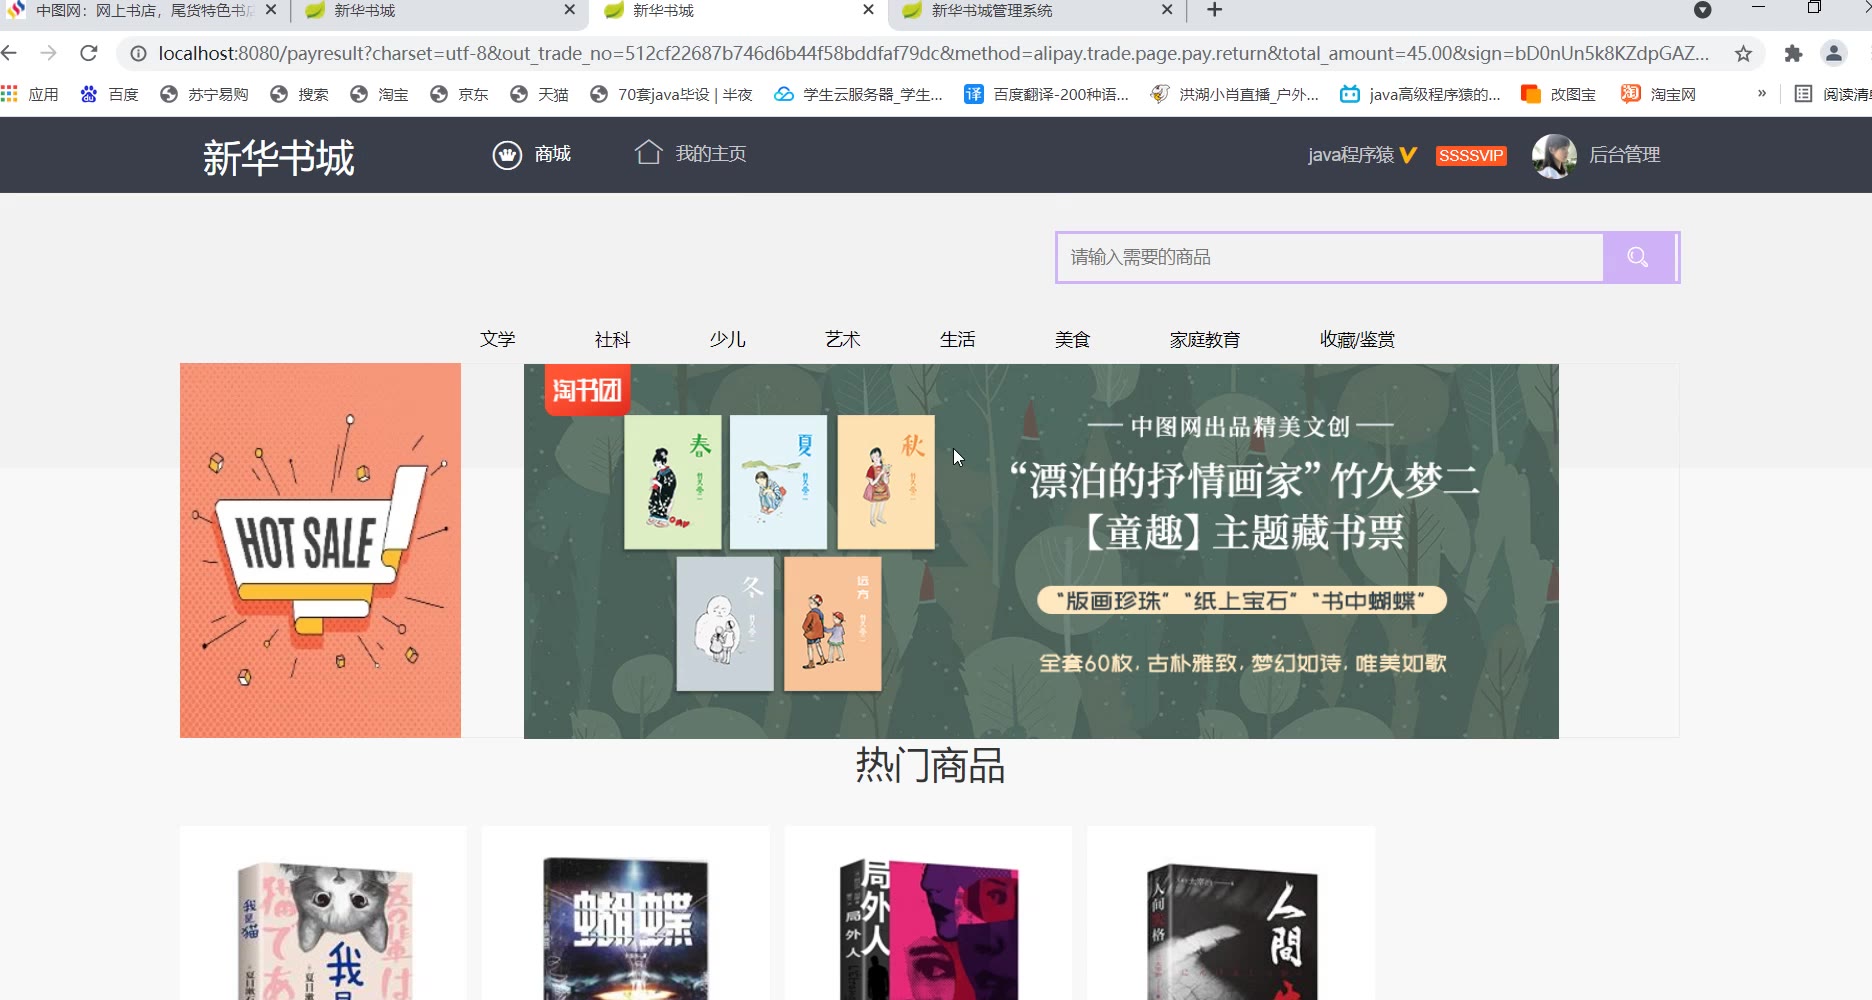Viewport: 1872px width, 1000px height.
Task: Open a new browser tab with plus
Action: [1214, 10]
